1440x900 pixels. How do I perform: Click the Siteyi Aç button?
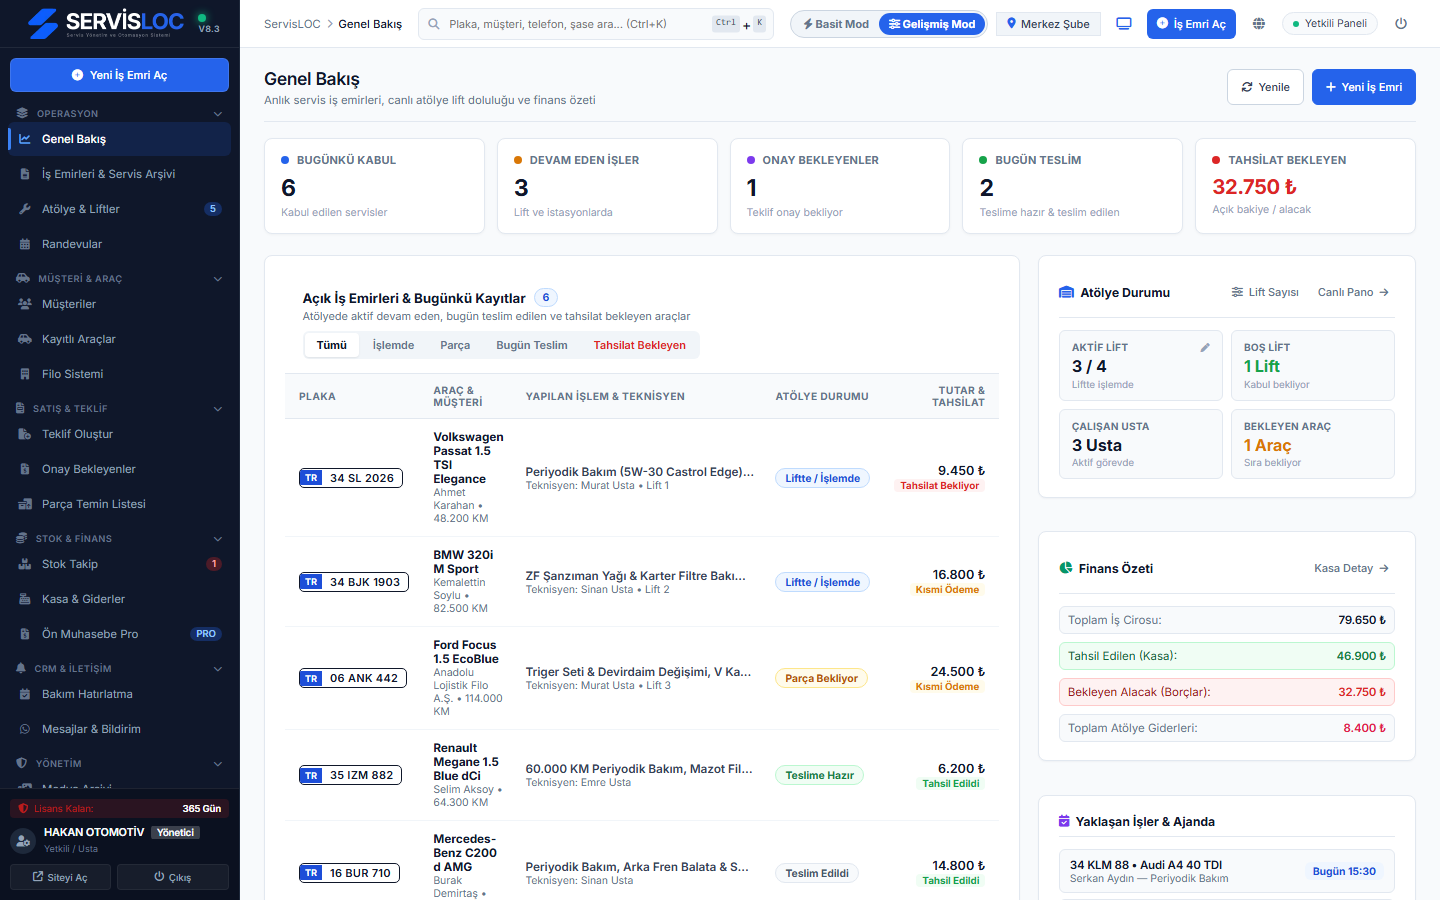(x=60, y=877)
